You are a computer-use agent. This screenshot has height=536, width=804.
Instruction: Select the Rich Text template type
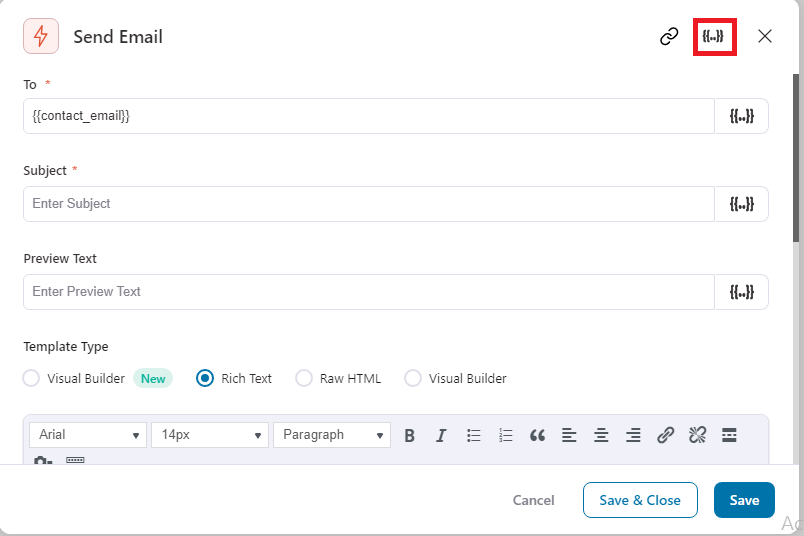coord(205,379)
